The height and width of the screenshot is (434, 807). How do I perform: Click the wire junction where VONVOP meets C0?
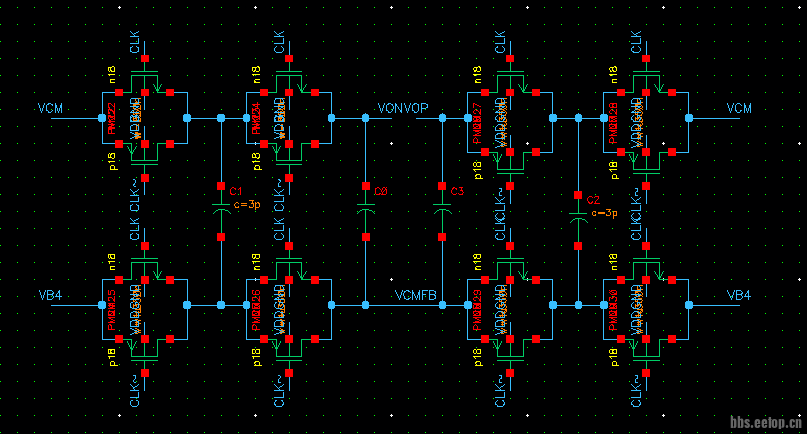366,118
